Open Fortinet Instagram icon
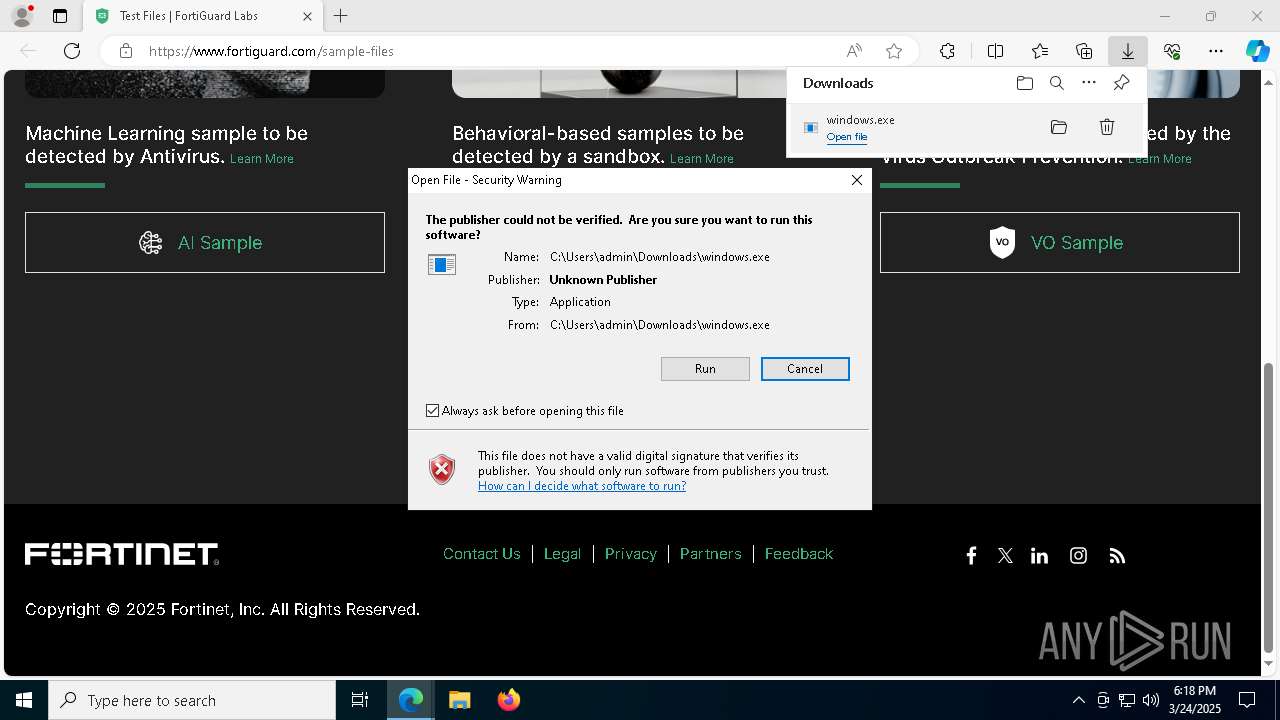1280x720 pixels. (x=1078, y=556)
